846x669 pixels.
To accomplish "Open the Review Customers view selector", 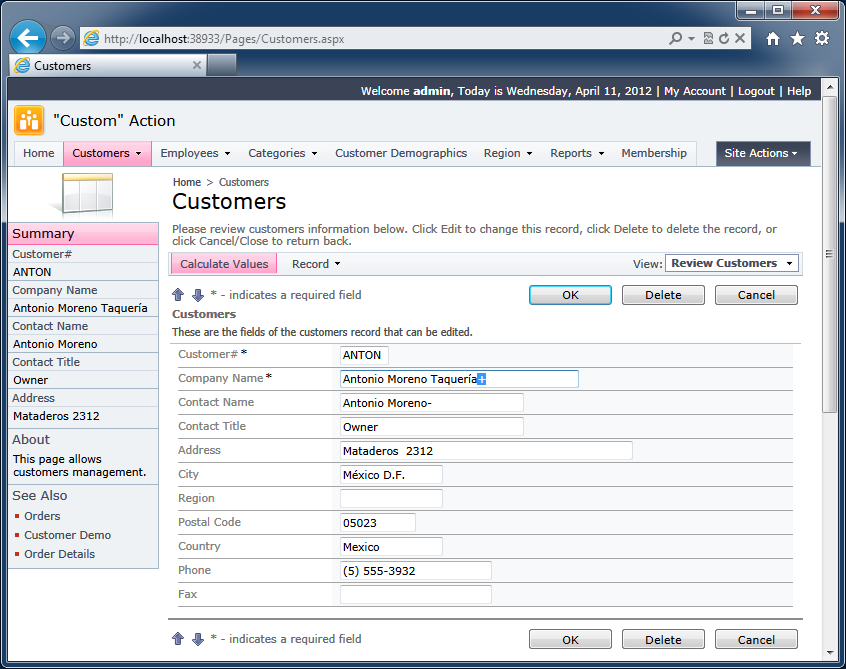I will coord(732,263).
